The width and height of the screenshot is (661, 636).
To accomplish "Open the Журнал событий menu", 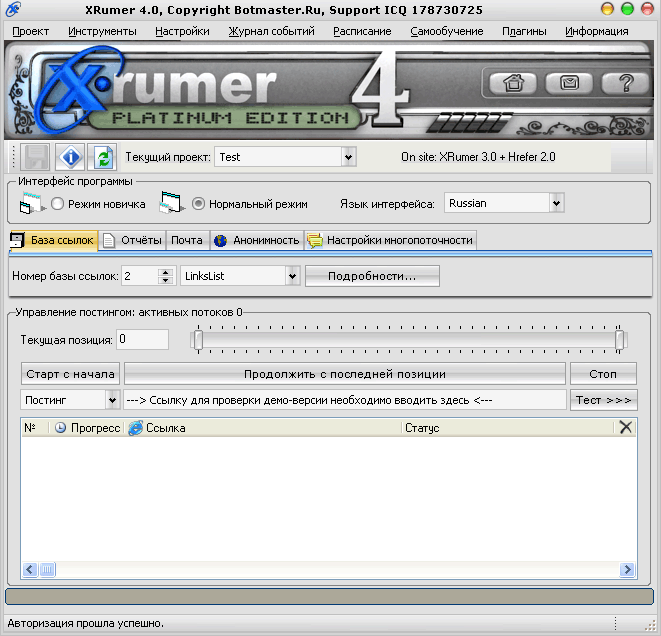I will [271, 31].
